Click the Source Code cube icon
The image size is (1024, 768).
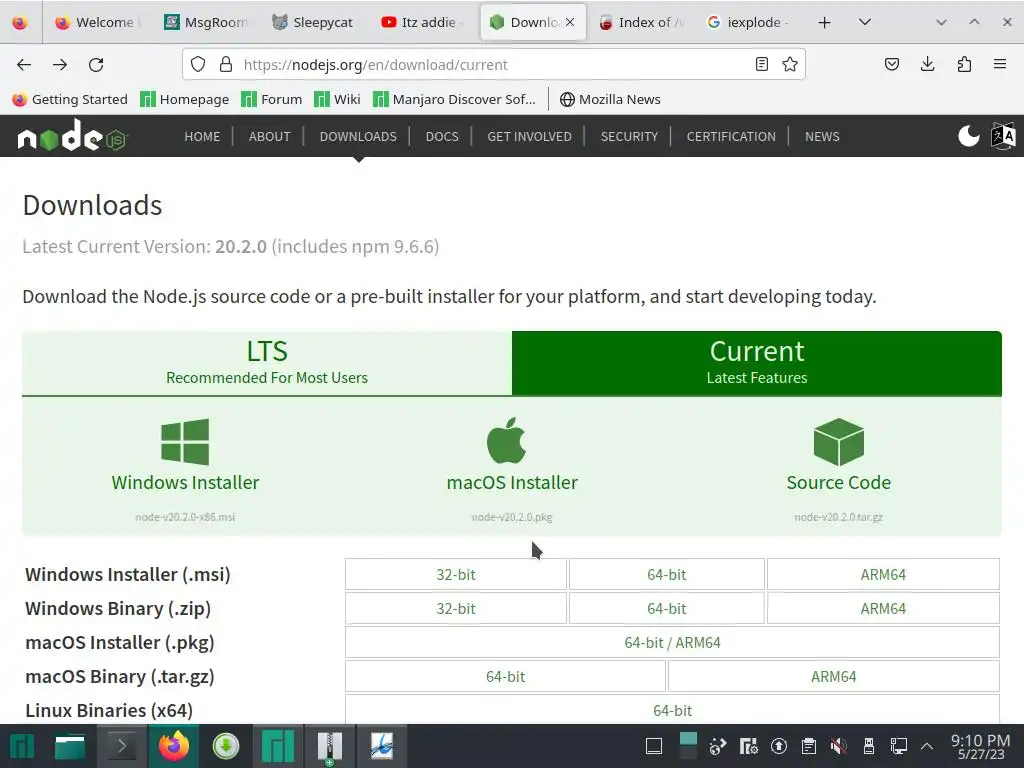[839, 442]
